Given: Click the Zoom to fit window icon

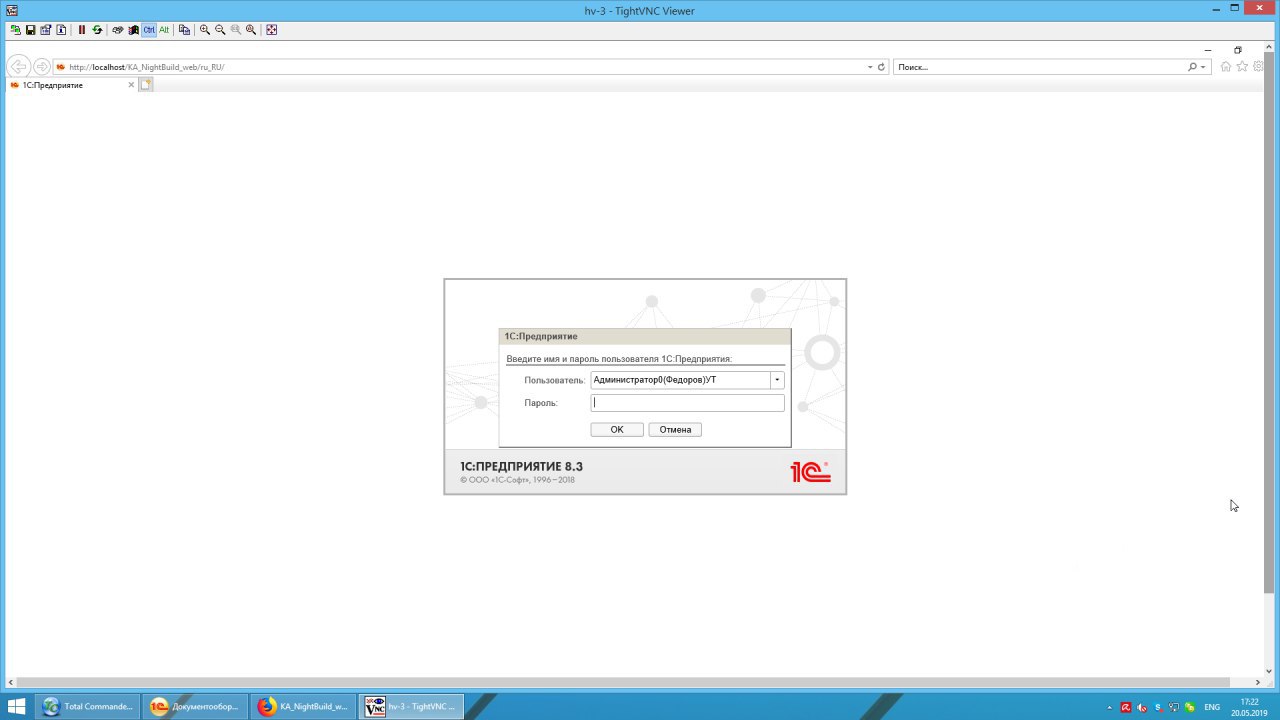Looking at the screenshot, I should 251,30.
